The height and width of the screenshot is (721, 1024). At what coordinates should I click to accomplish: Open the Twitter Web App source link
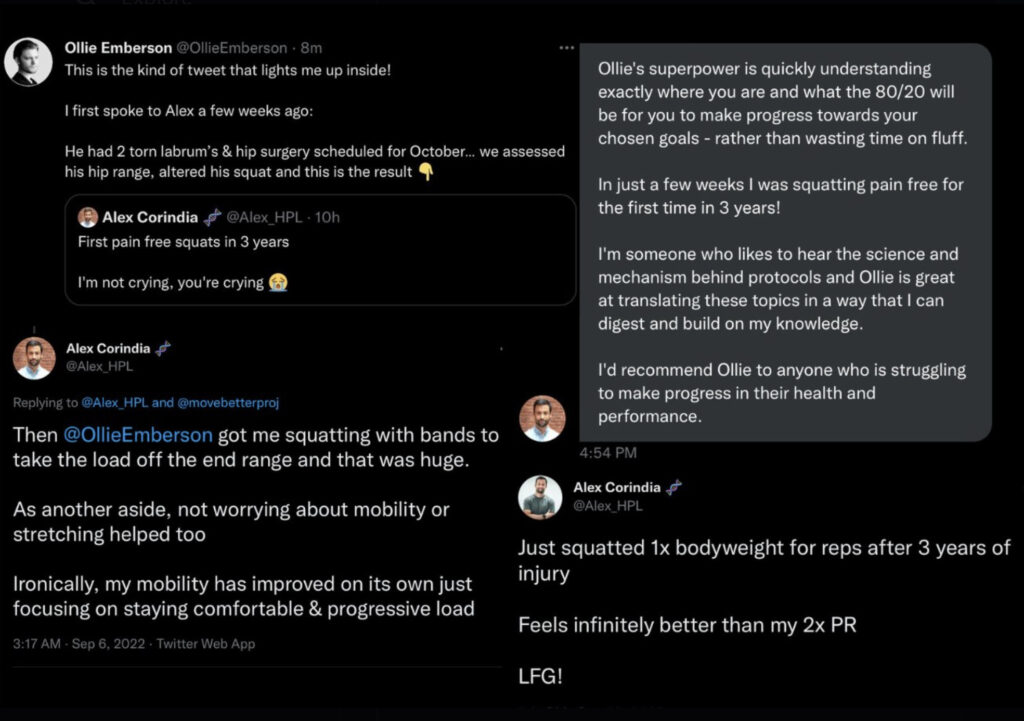click(x=206, y=643)
